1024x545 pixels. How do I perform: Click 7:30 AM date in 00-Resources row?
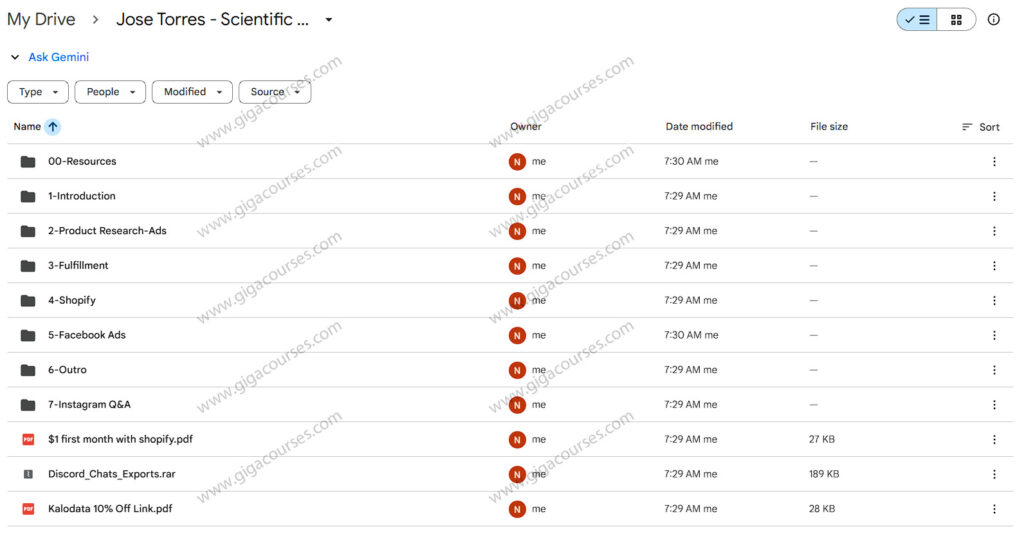coord(691,161)
